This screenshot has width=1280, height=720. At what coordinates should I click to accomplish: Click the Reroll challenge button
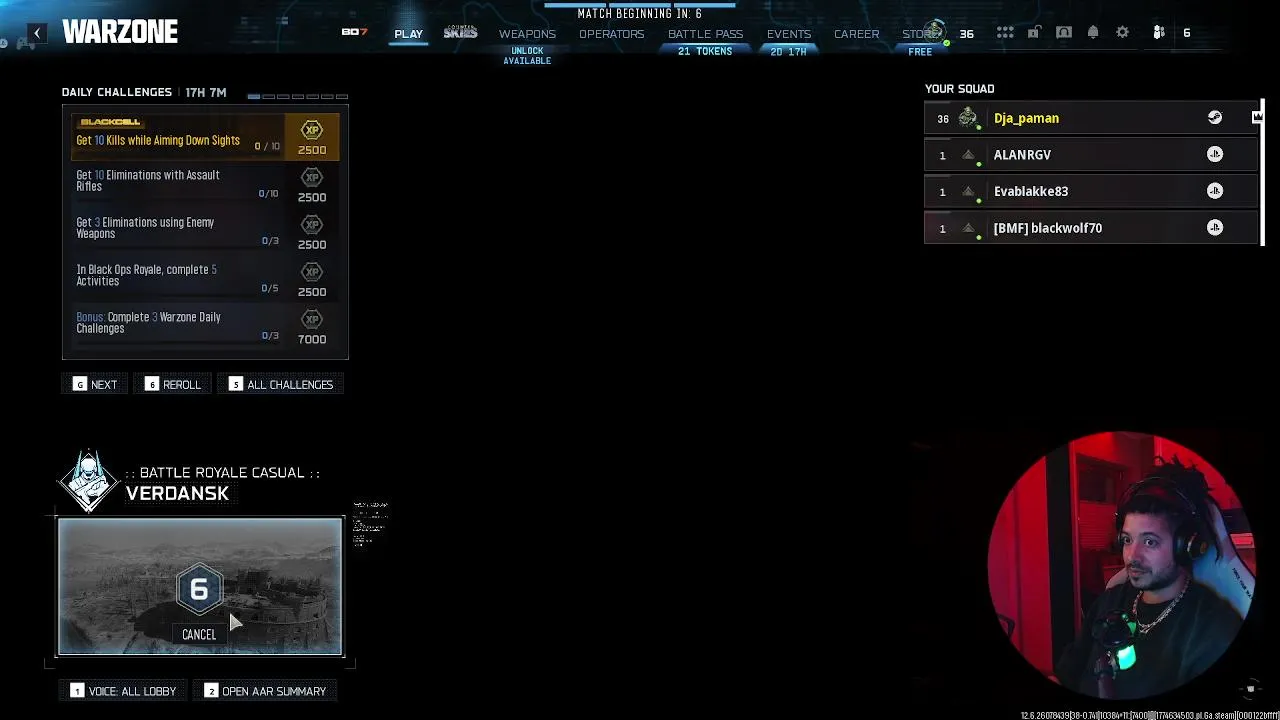pyautogui.click(x=173, y=385)
